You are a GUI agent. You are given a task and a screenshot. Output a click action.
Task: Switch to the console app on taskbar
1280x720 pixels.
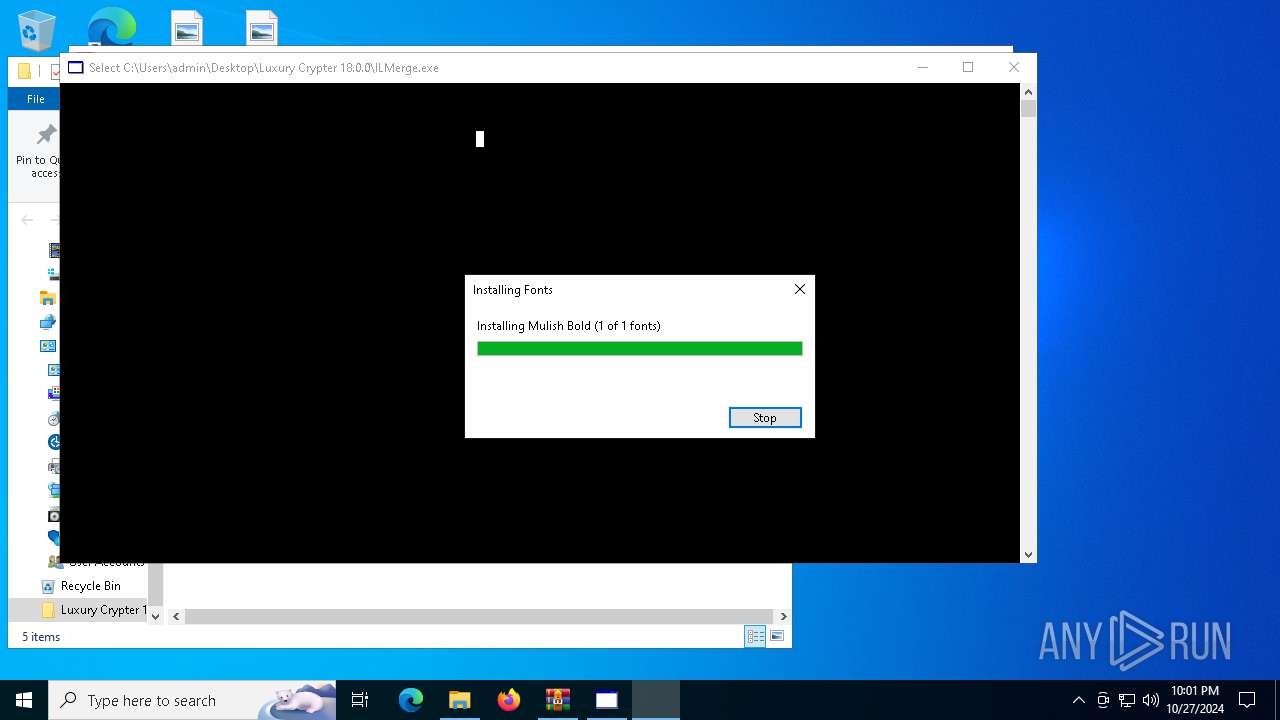coord(607,700)
